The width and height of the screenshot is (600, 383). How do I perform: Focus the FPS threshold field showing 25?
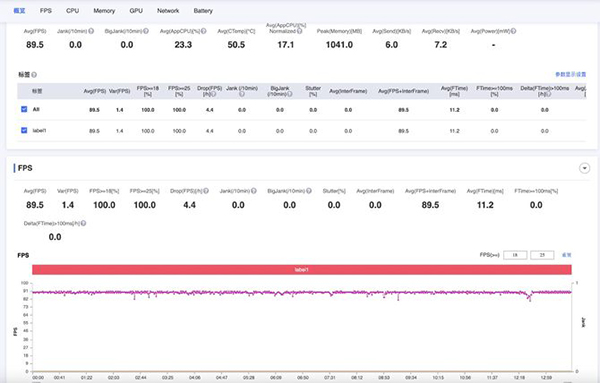tap(542, 255)
